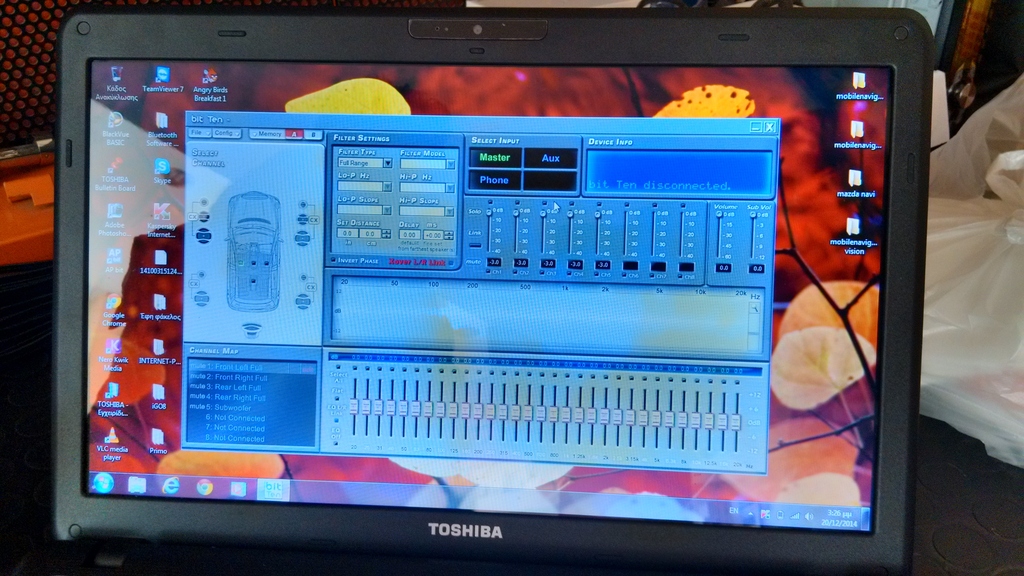Click the Volume slider
The image size is (1024, 576).
click(x=720, y=235)
